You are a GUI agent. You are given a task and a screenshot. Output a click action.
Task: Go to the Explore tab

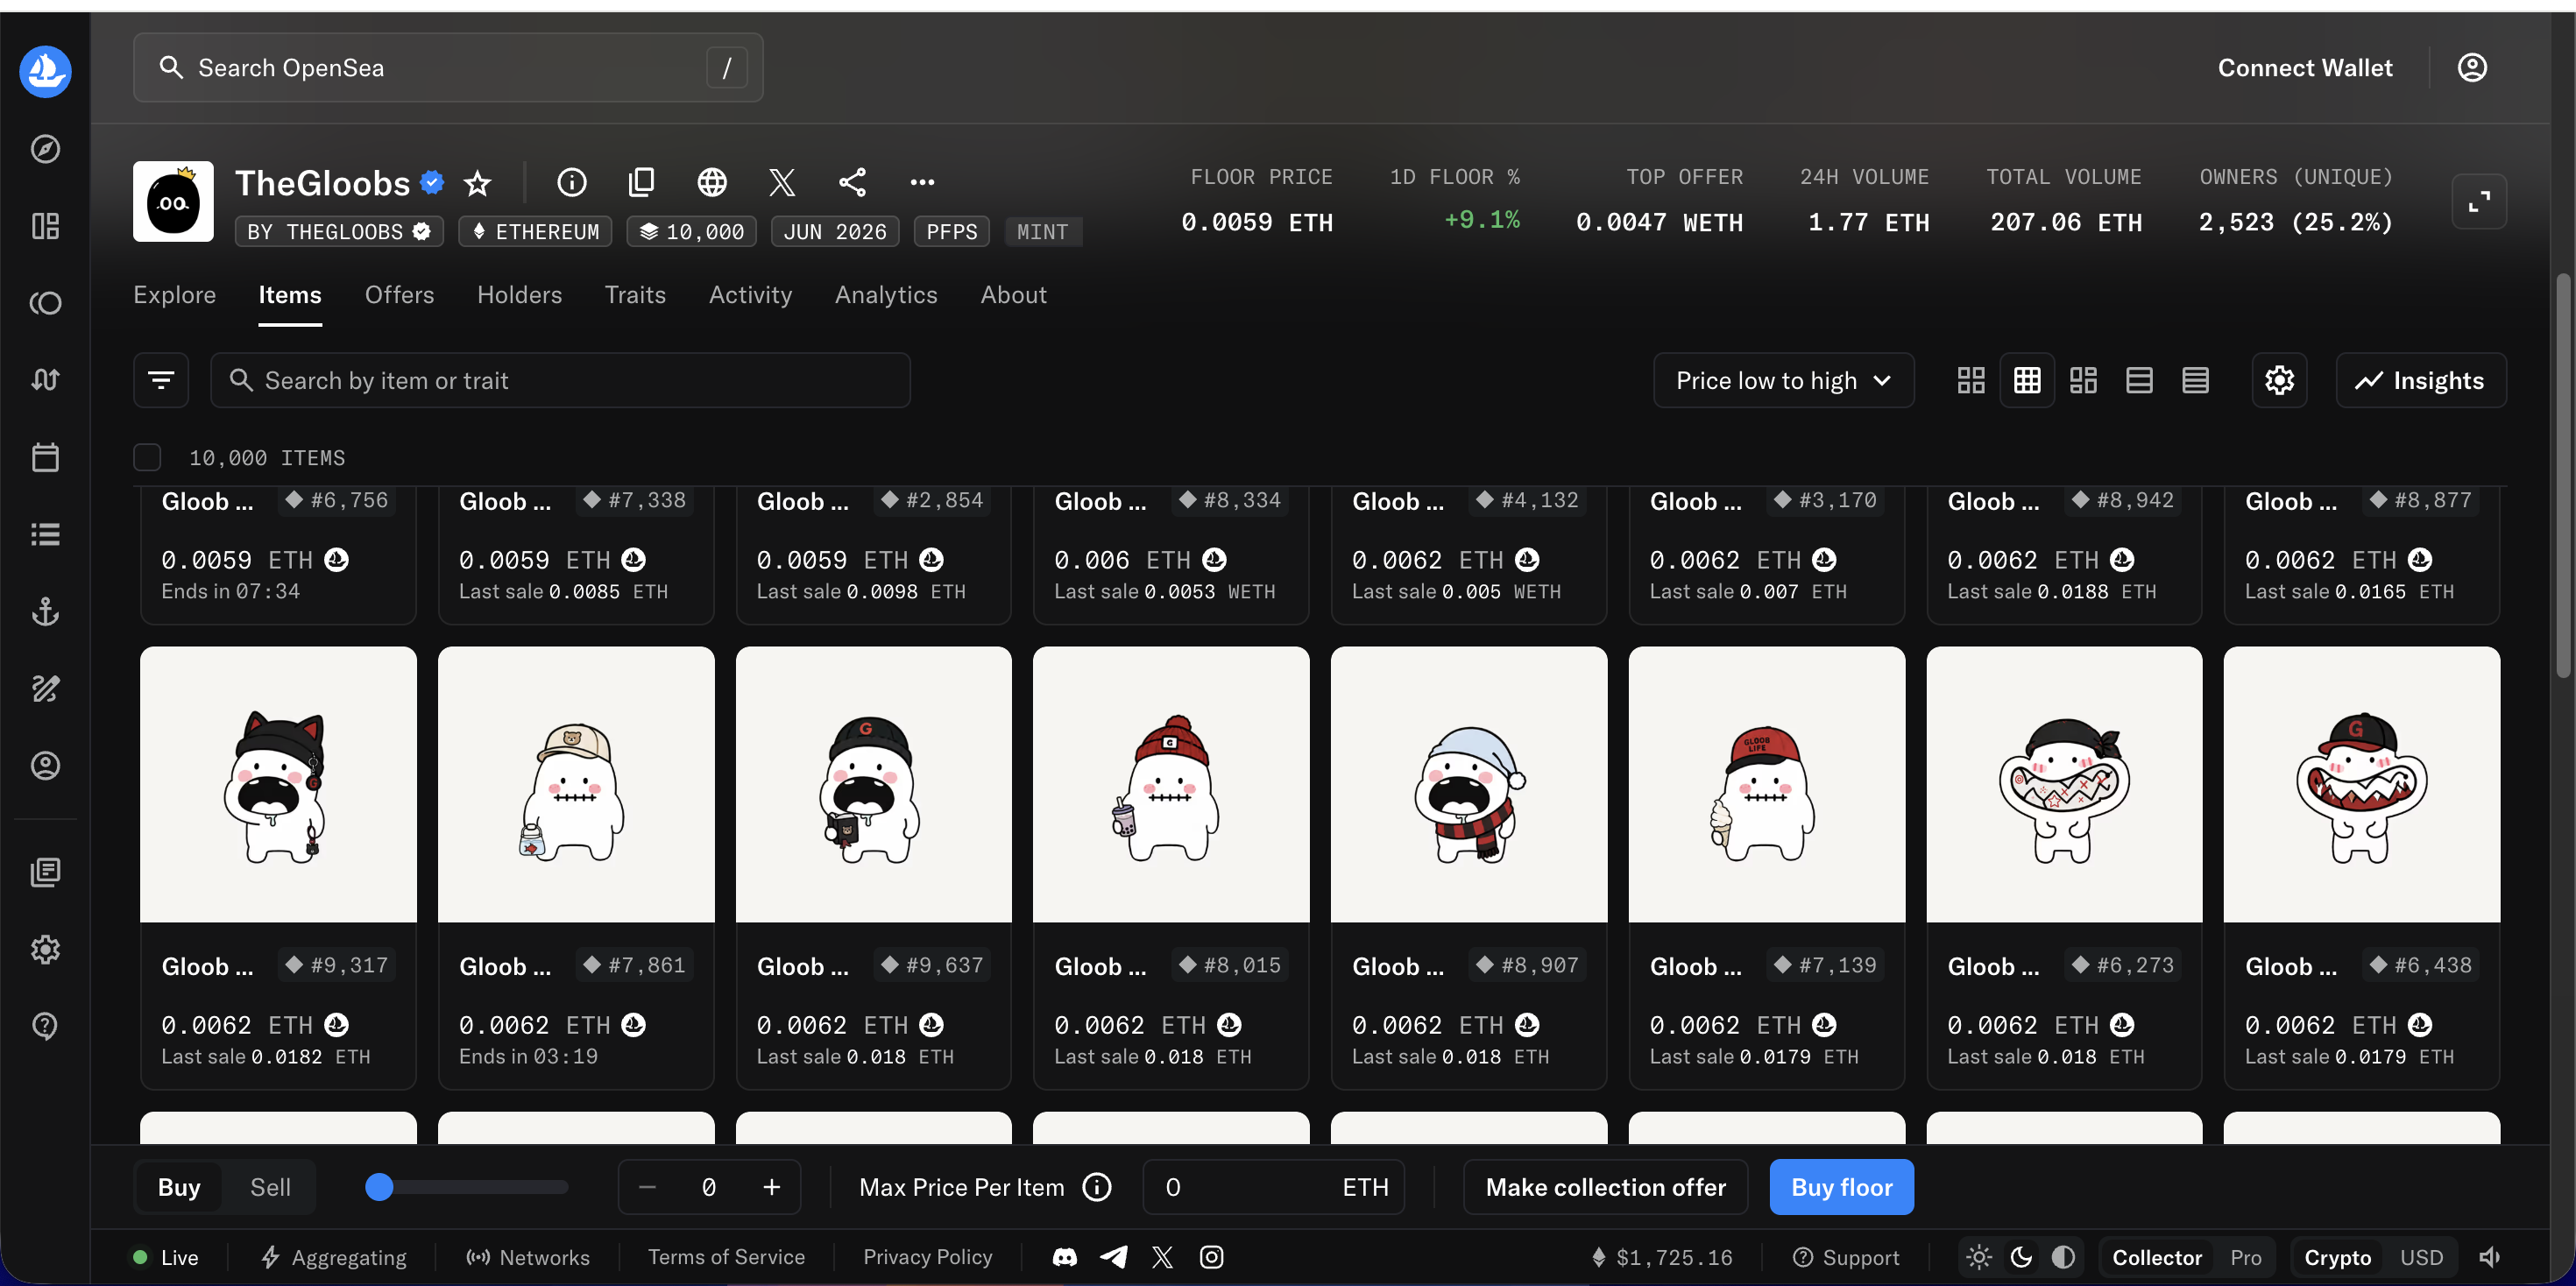pyautogui.click(x=174, y=295)
